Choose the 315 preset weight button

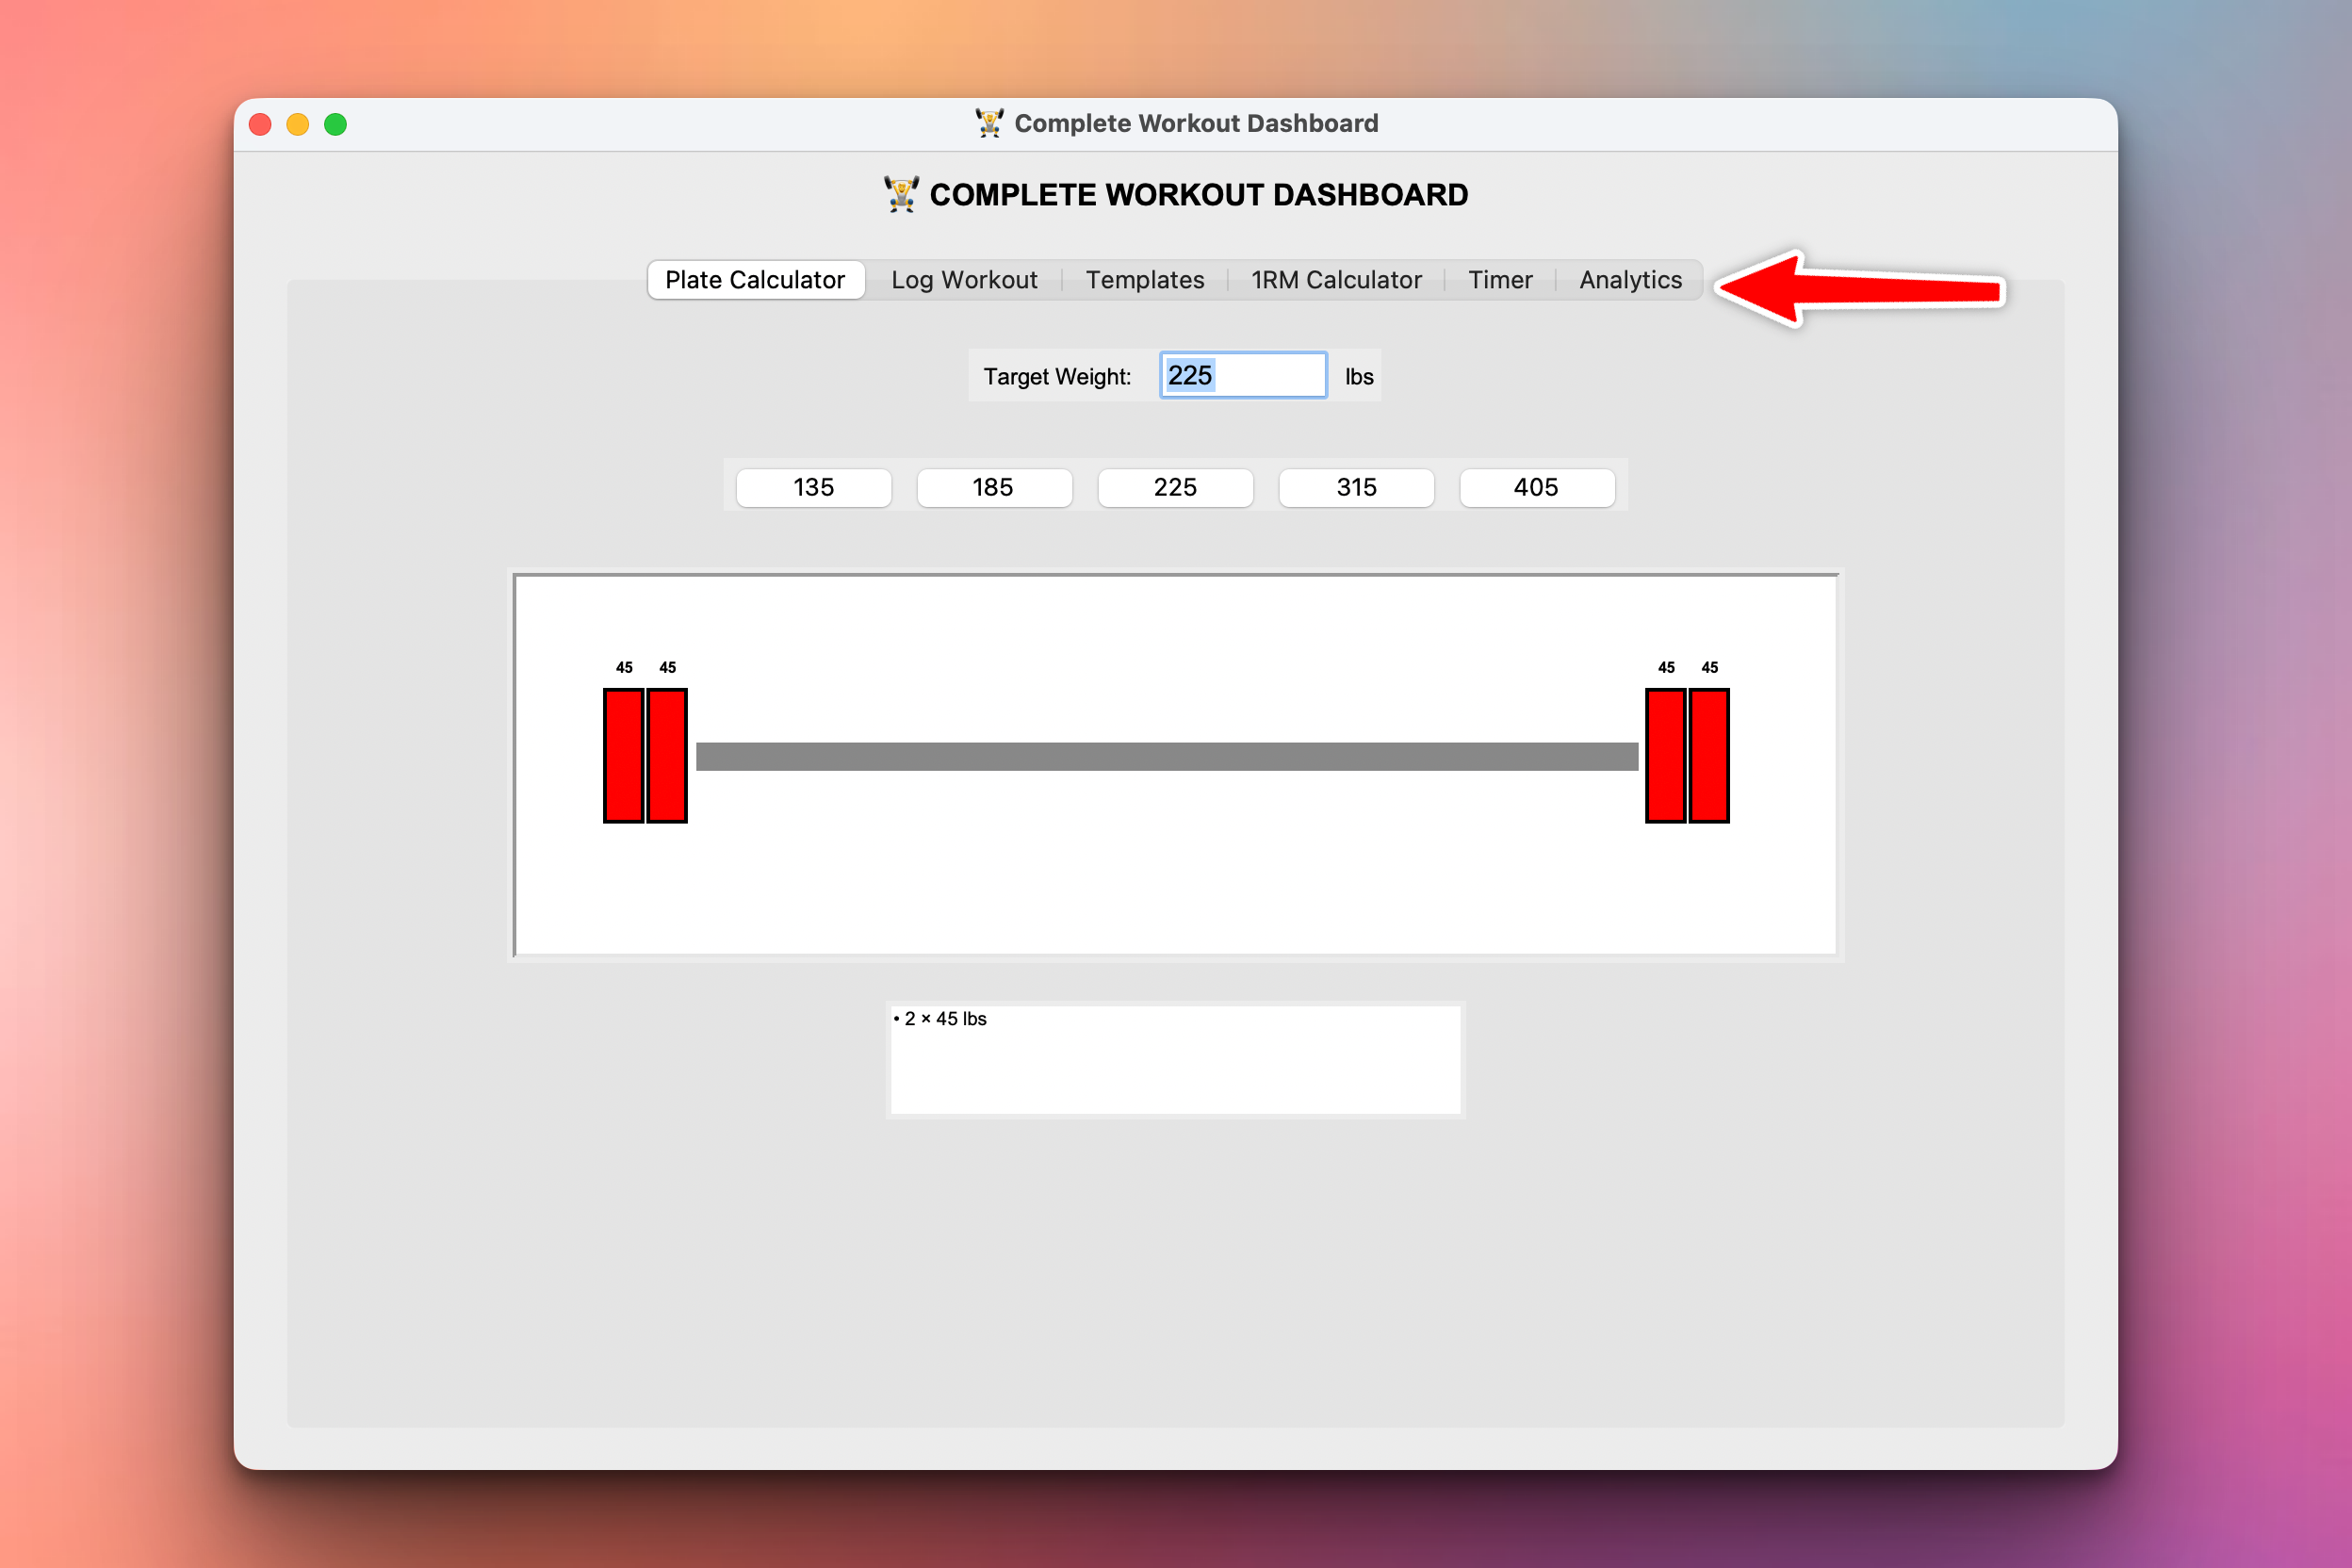click(x=1356, y=488)
